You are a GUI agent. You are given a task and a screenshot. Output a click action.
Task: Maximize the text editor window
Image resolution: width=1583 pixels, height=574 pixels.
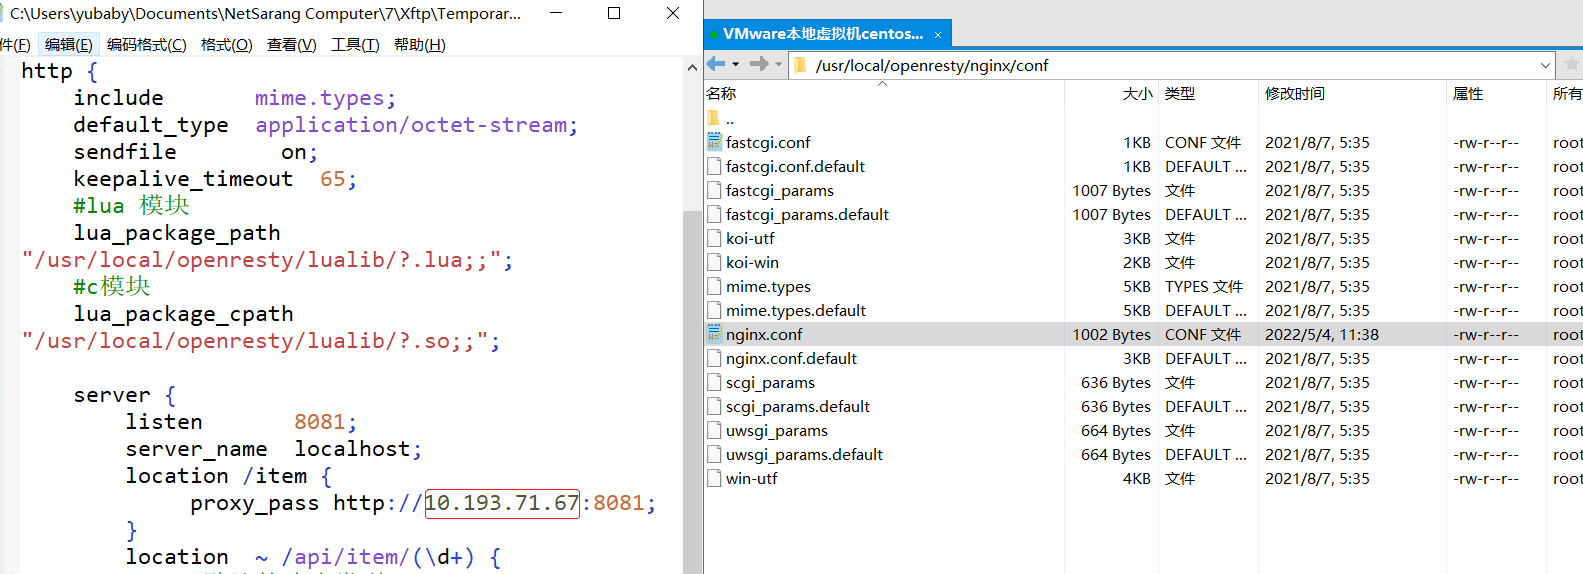click(614, 13)
